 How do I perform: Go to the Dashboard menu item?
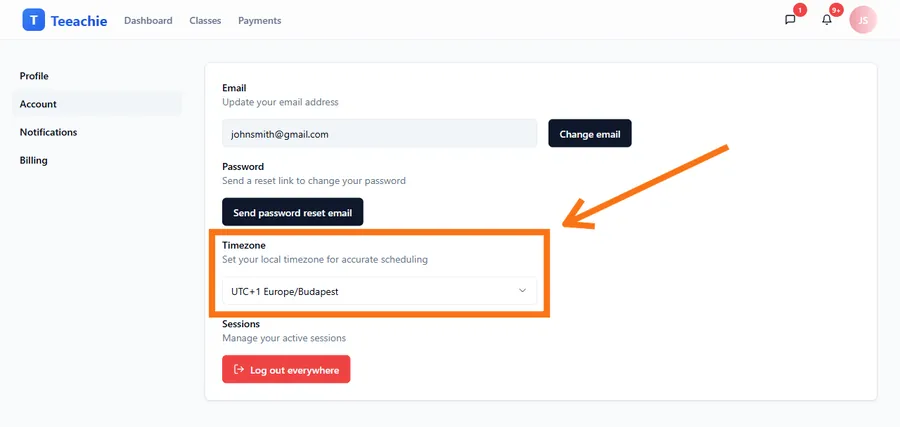(148, 21)
